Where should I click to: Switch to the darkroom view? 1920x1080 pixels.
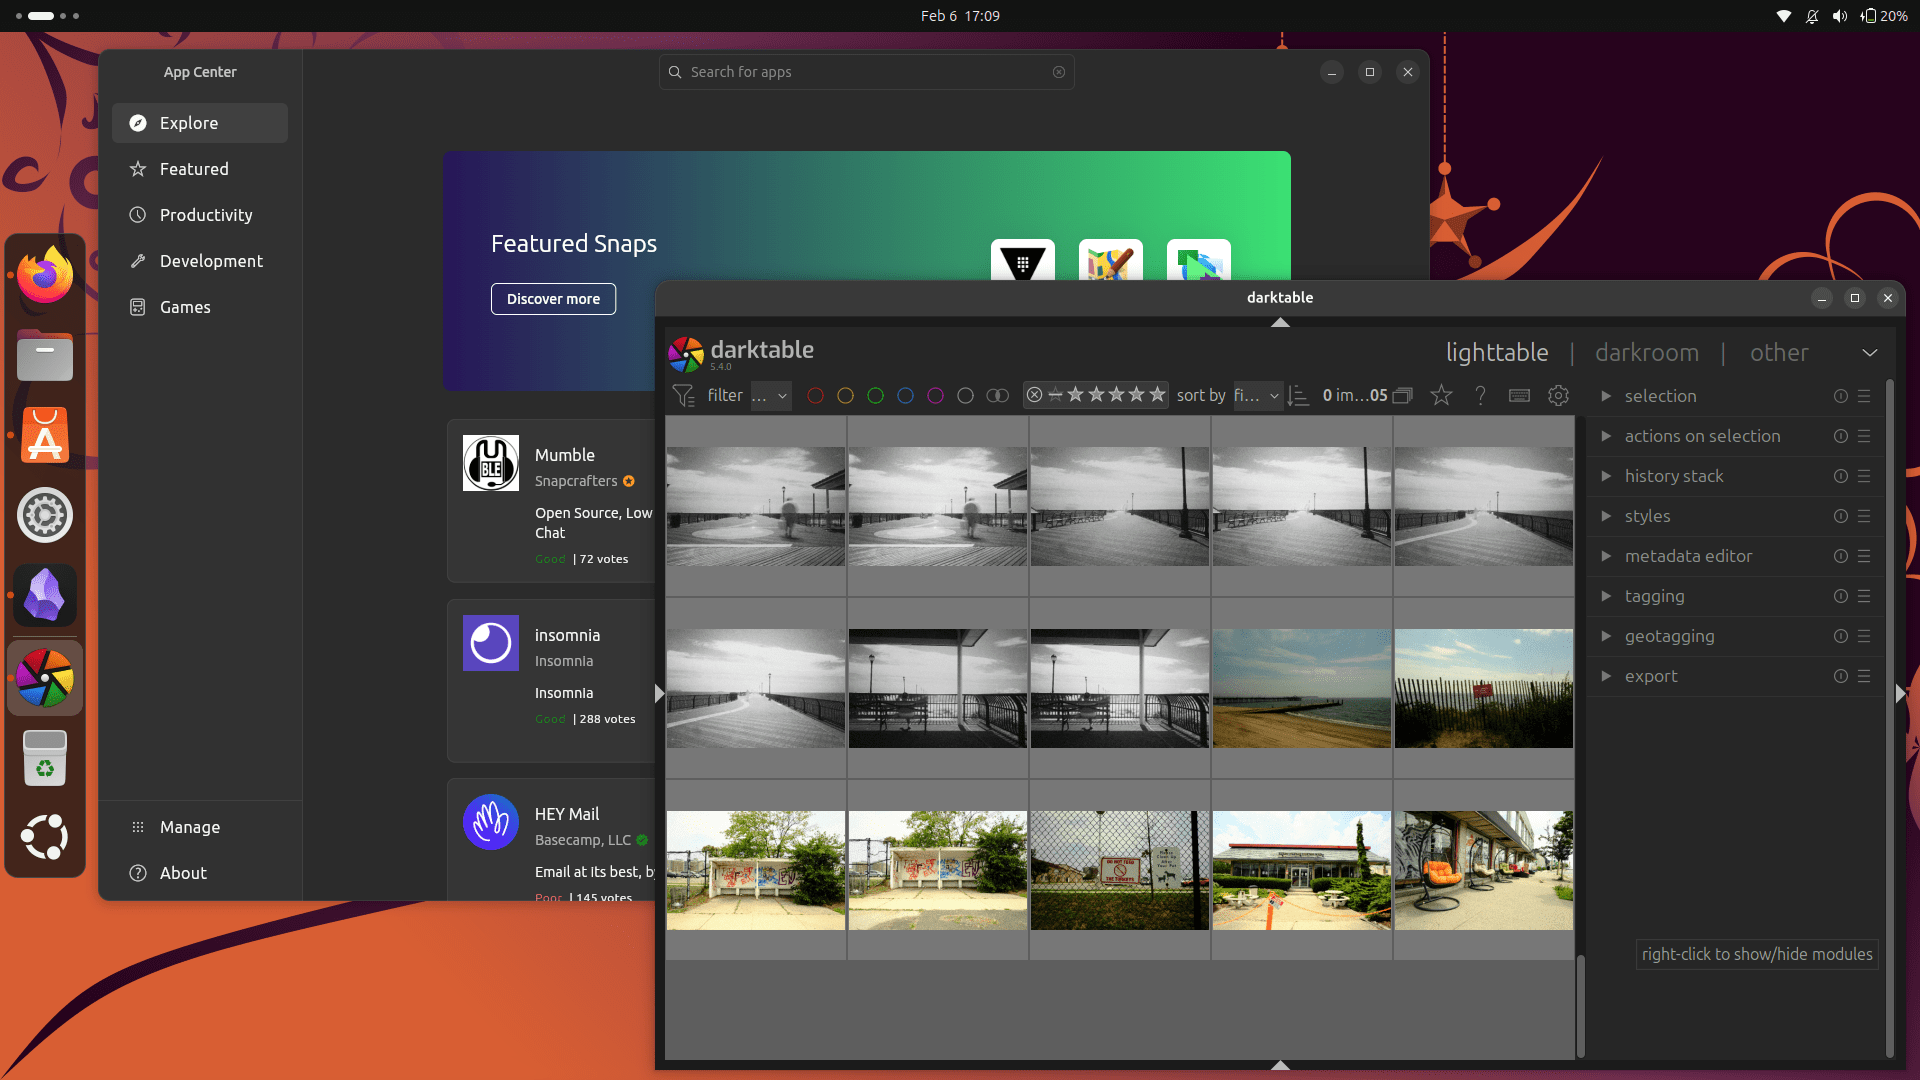click(x=1646, y=352)
